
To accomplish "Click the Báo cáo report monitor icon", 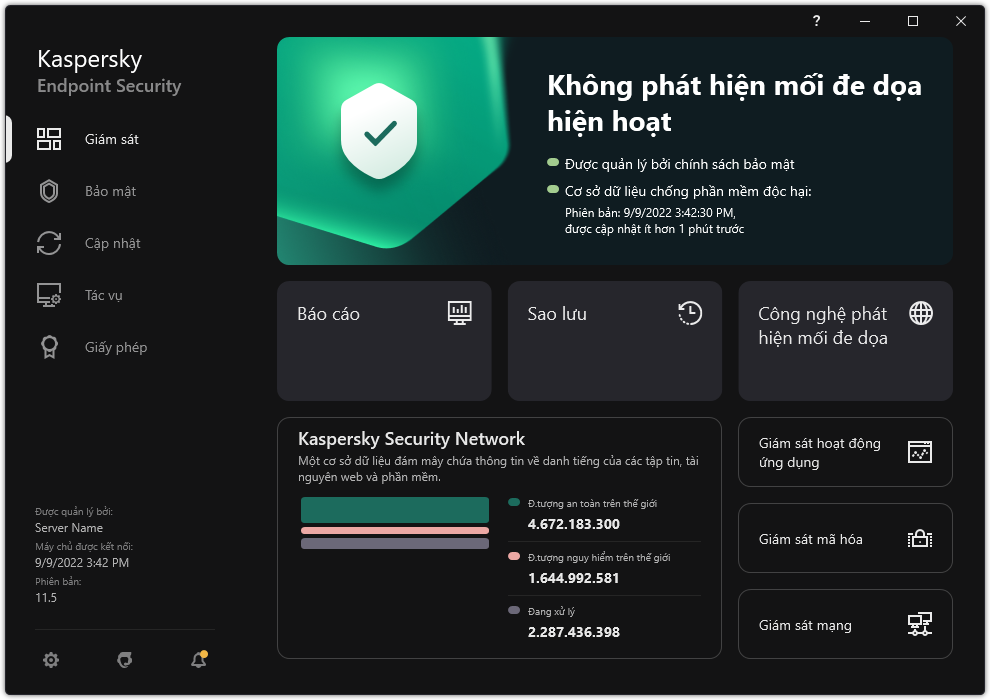I will click(x=459, y=313).
